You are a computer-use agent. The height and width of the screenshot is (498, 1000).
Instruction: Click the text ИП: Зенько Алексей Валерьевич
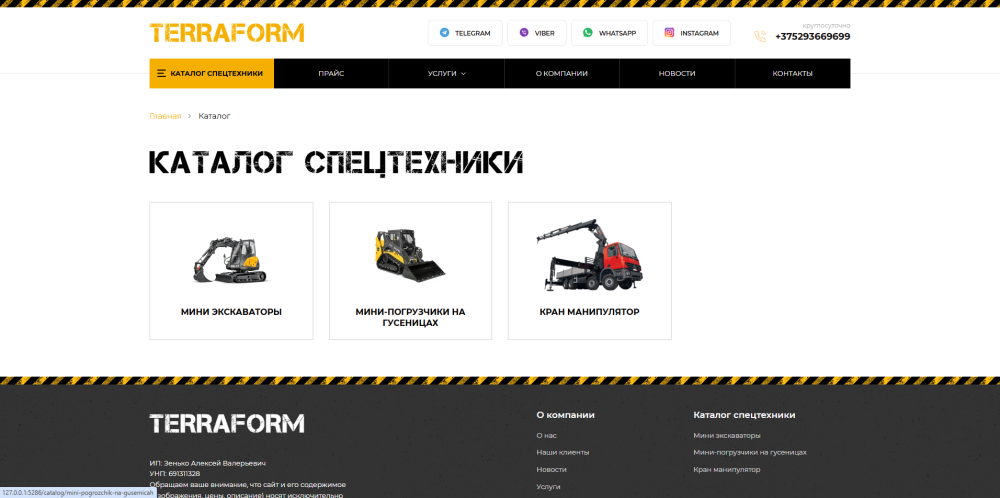[x=207, y=463]
